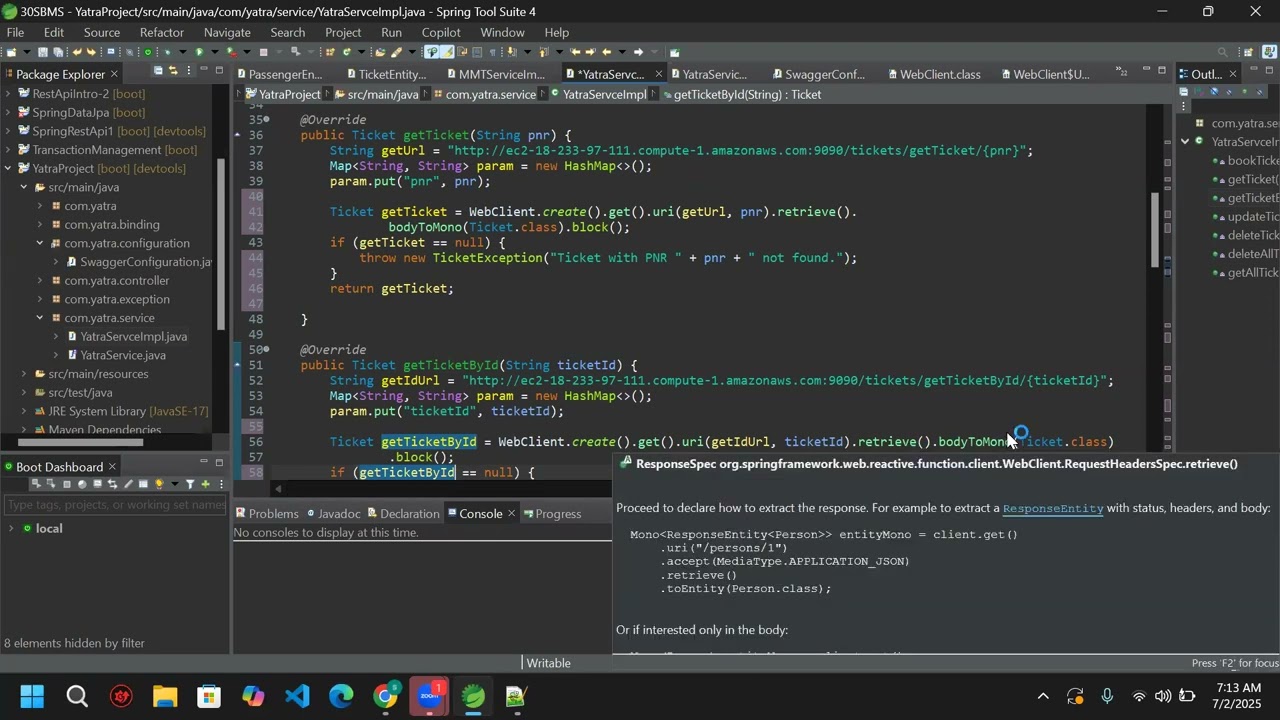Viewport: 1280px width, 720px height.
Task: Open the ResponseEntity link in the tooltip
Action: [x=1053, y=508]
